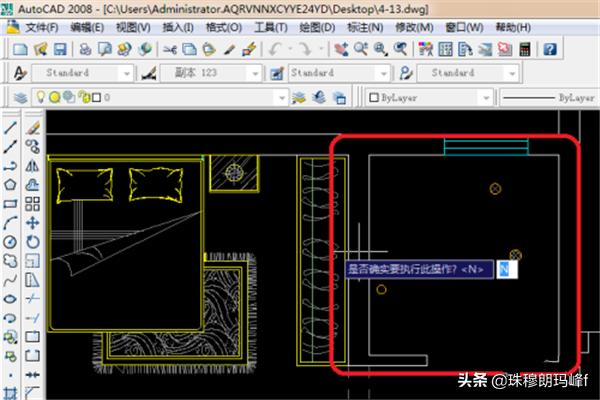
Task: Pick the Move modify tool
Action: [x=33, y=223]
